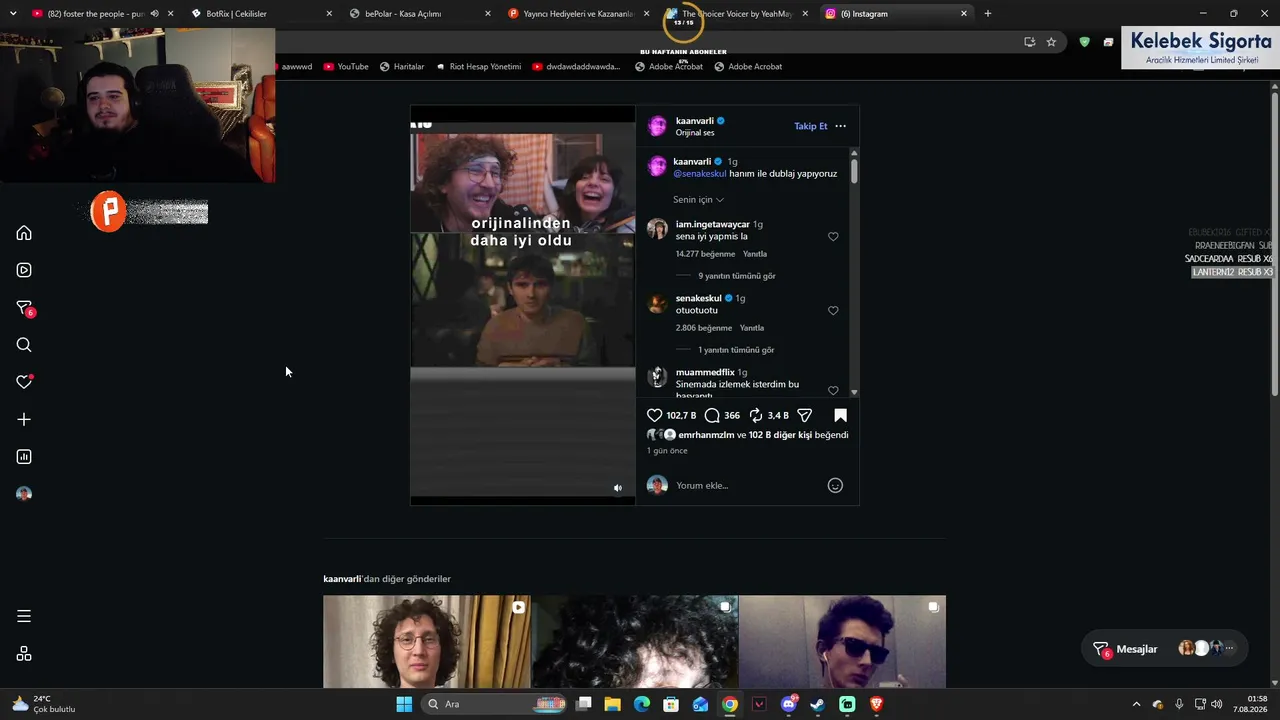Click the comments list scrollbar thumb

[x=854, y=170]
